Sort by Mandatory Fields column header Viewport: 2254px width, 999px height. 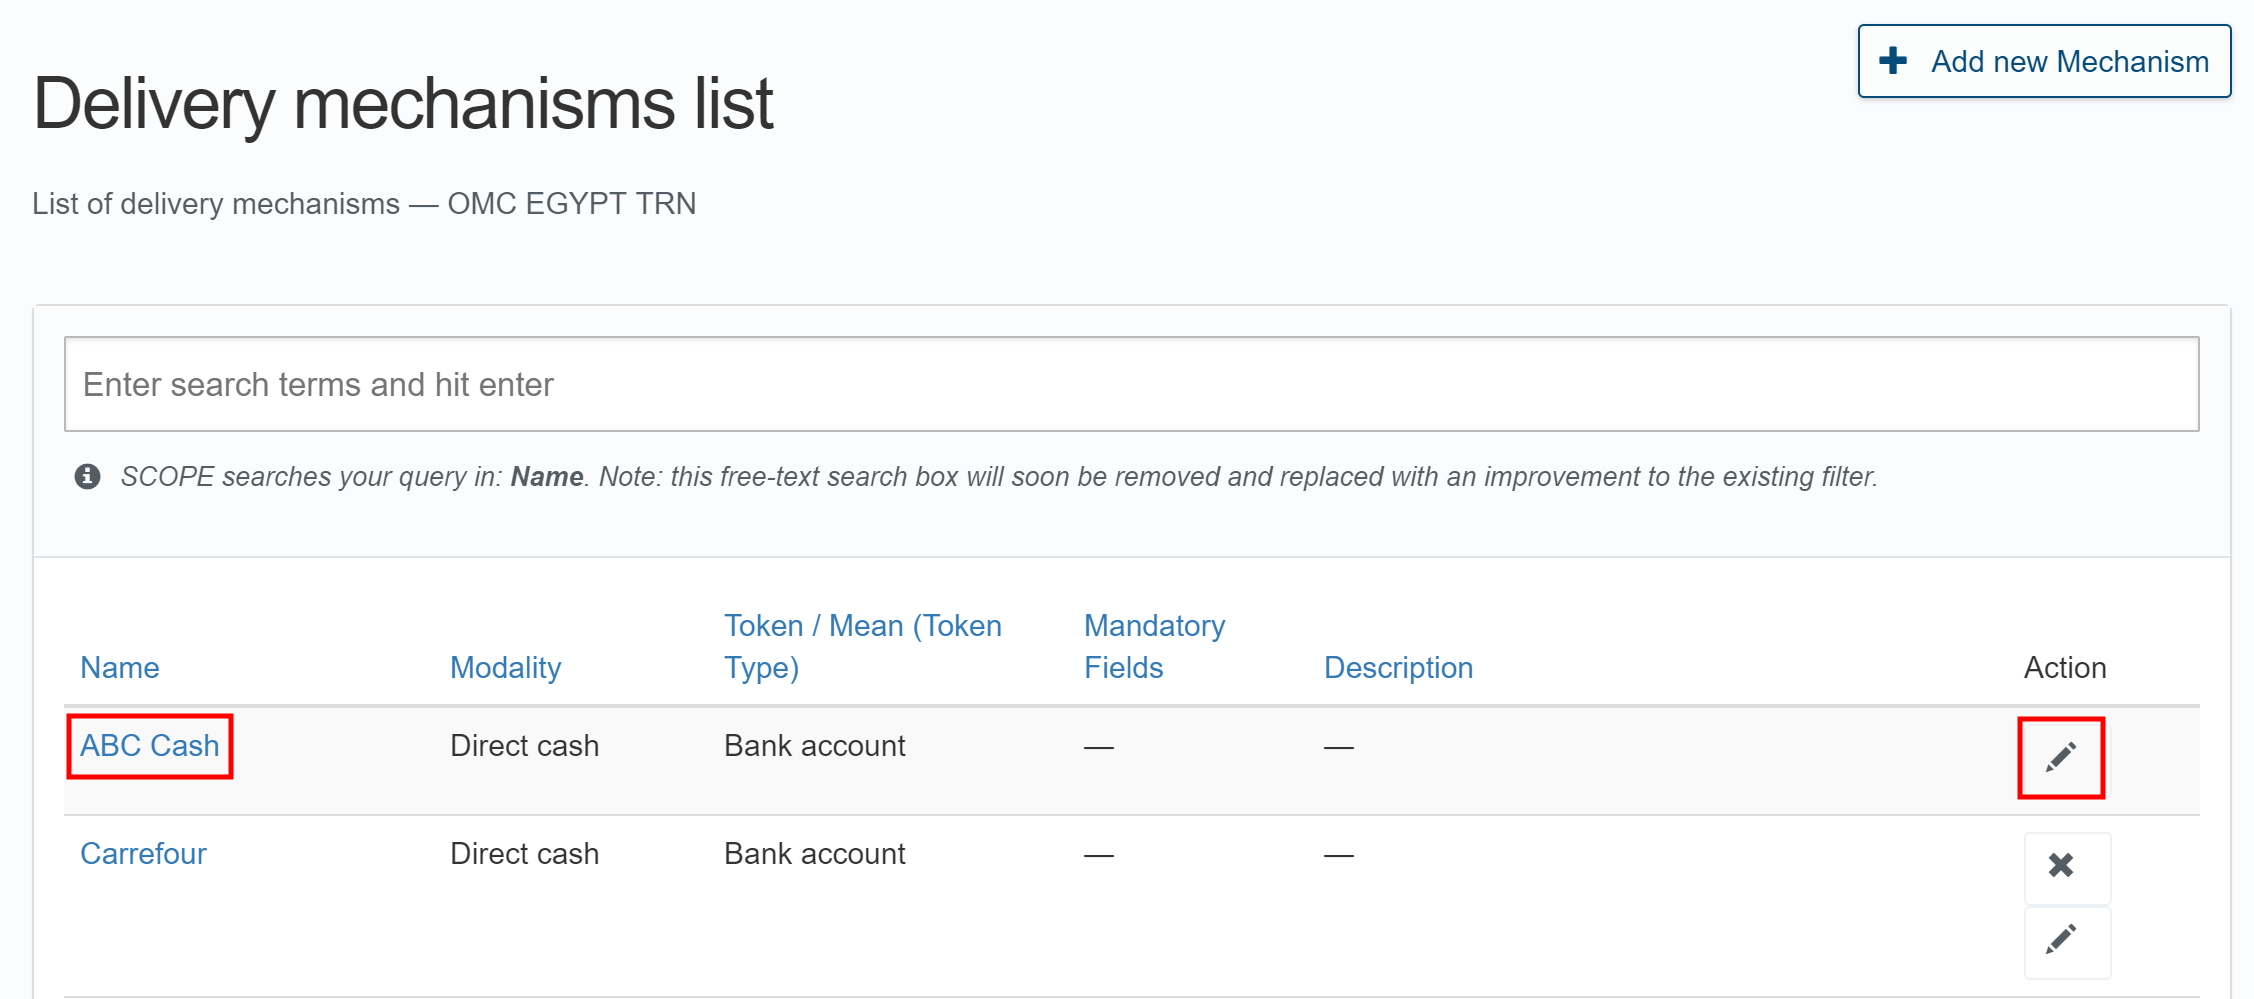click(x=1154, y=646)
